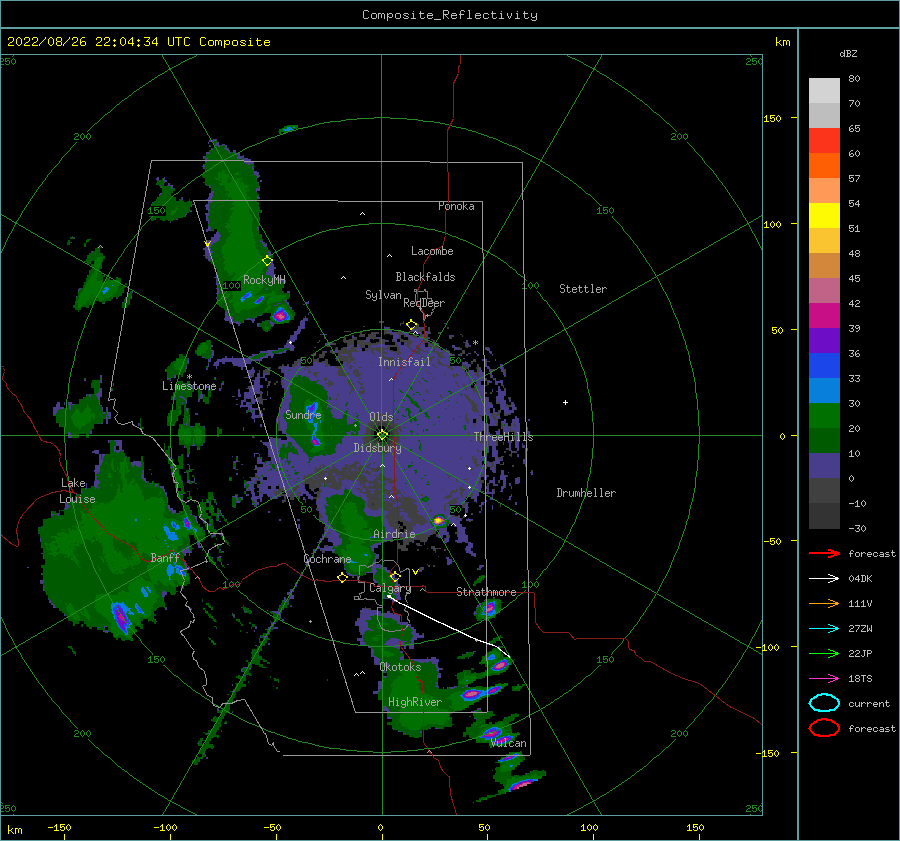The width and height of the screenshot is (900, 841).
Task: Select the cyan 27ZW arrow legend icon
Action: [824, 629]
